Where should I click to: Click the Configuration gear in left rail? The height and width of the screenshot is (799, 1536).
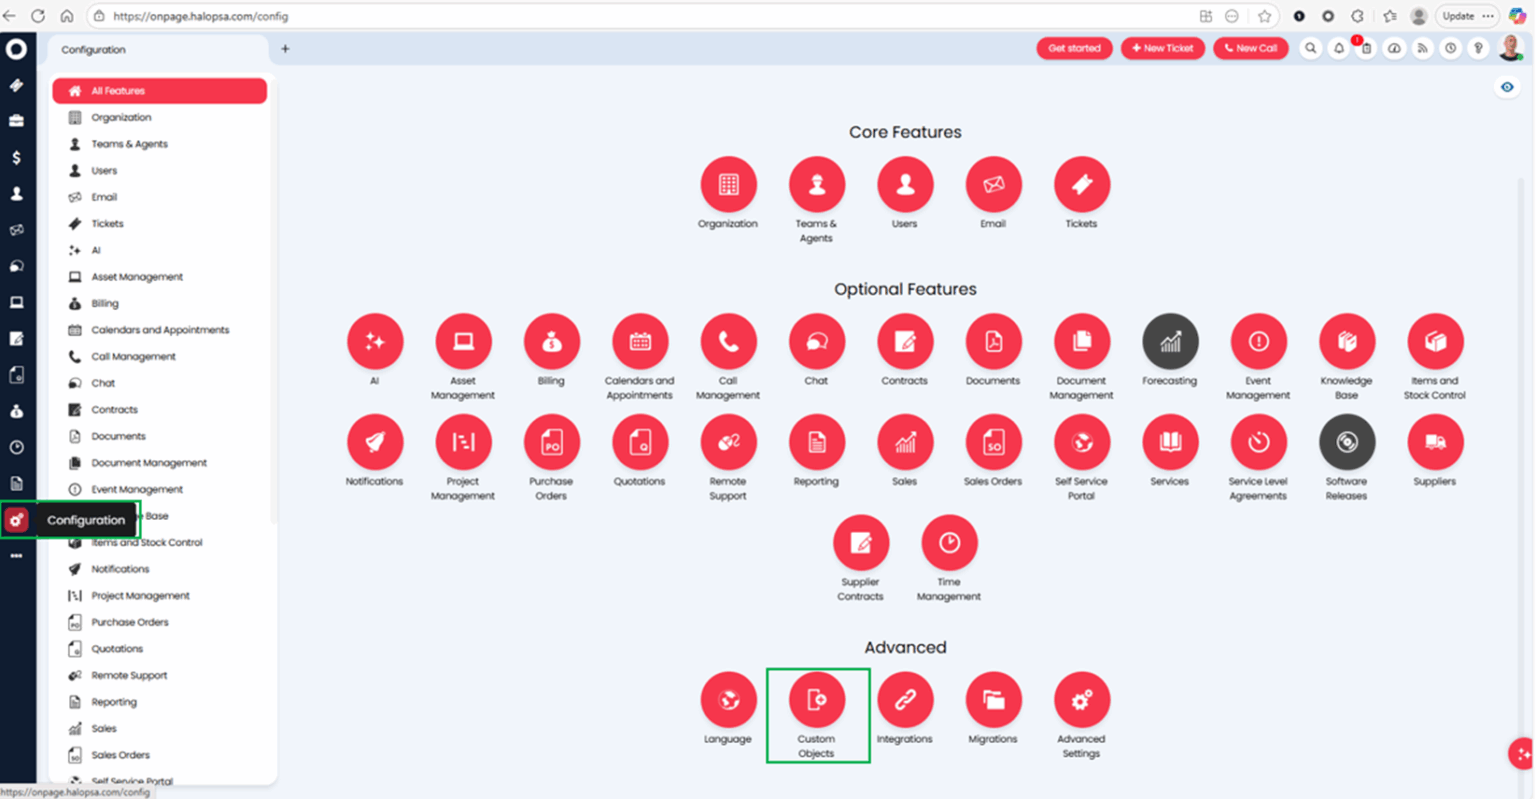[16, 520]
